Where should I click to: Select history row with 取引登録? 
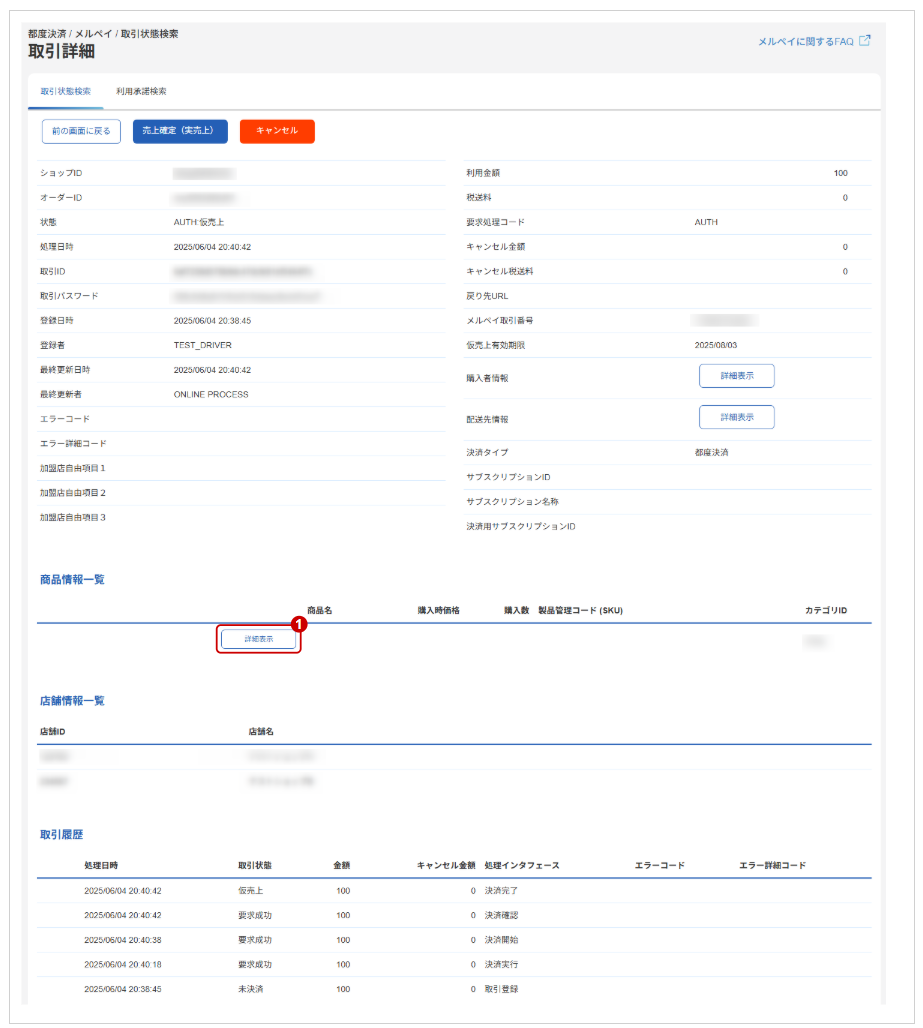[454, 989]
